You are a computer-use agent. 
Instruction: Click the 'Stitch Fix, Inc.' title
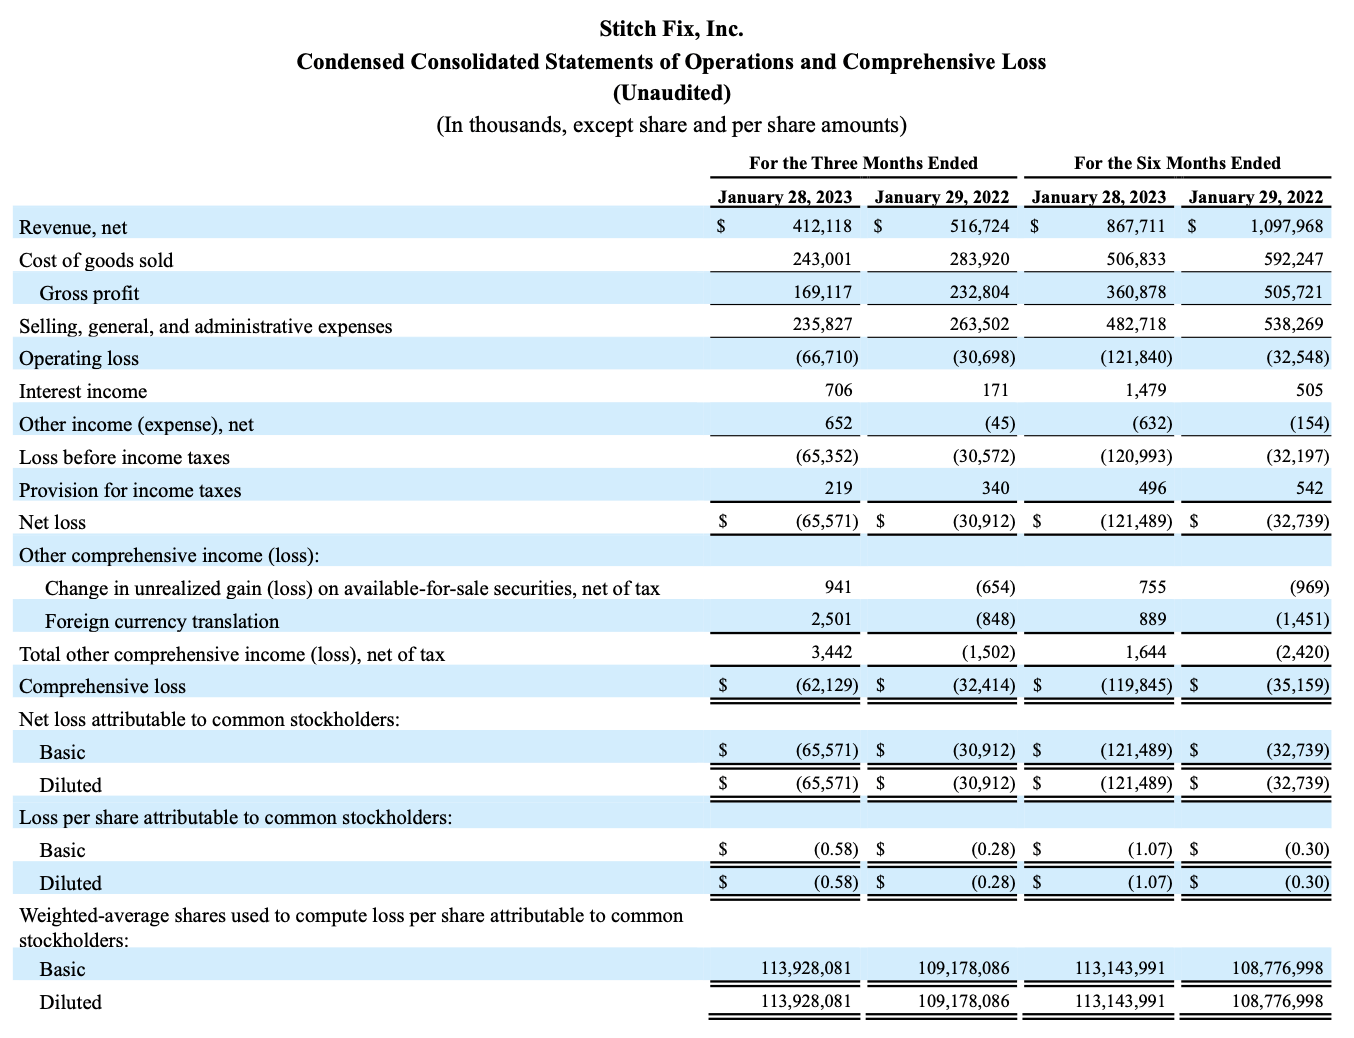(x=671, y=29)
